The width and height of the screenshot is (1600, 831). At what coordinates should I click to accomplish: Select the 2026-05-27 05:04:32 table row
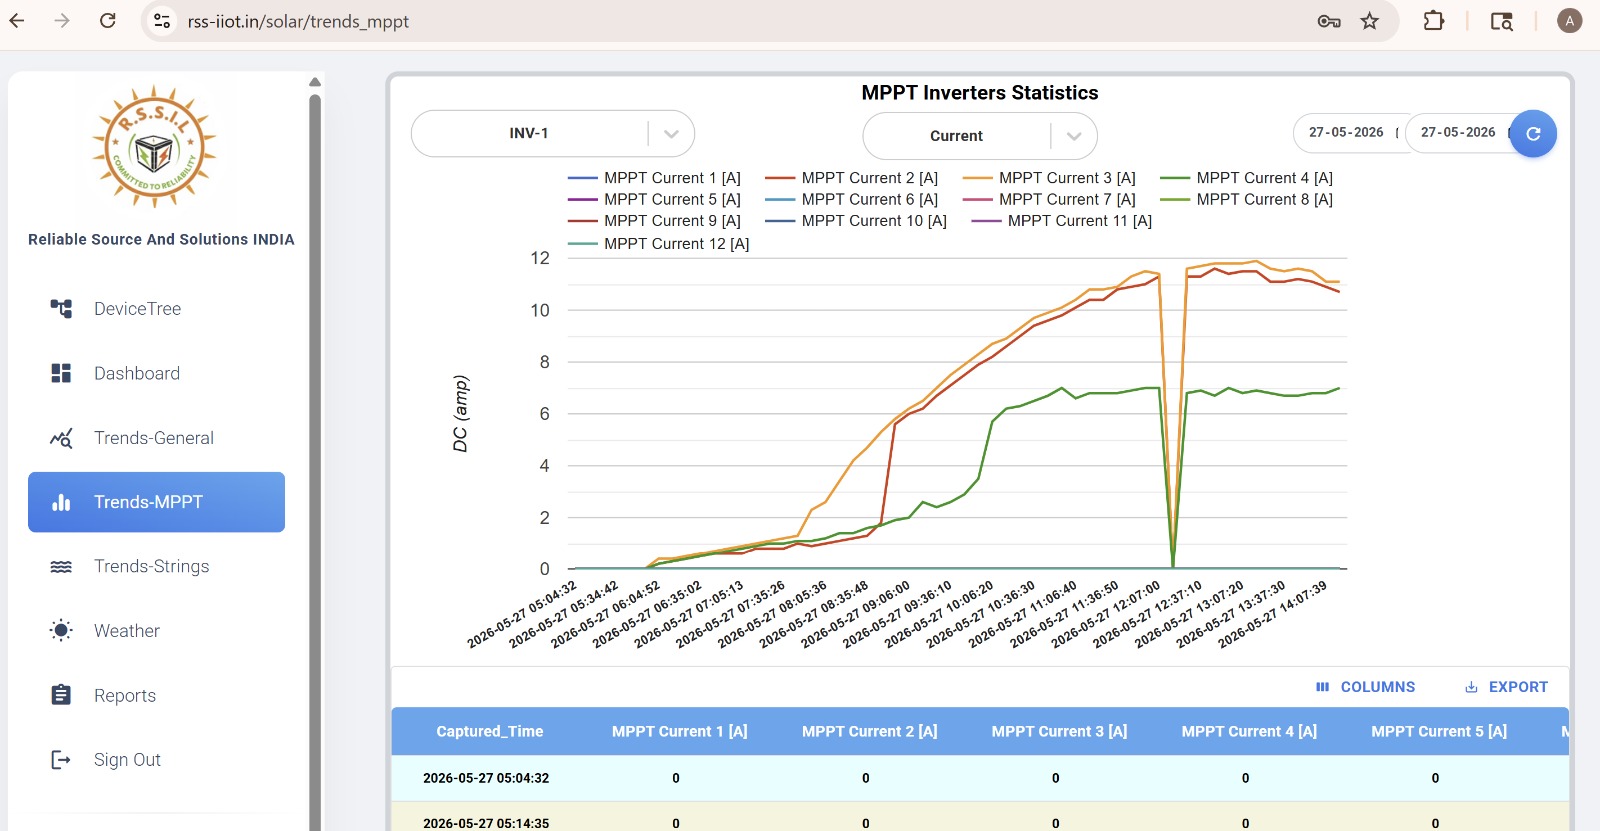(980, 778)
